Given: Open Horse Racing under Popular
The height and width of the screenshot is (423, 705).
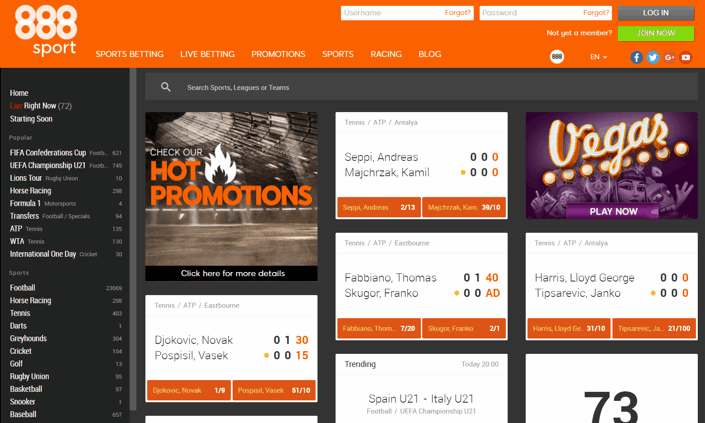Looking at the screenshot, I should [66, 191].
